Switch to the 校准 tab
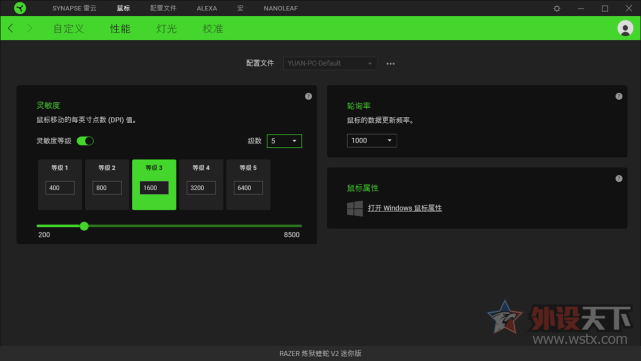This screenshot has height=361, width=641. pos(213,29)
